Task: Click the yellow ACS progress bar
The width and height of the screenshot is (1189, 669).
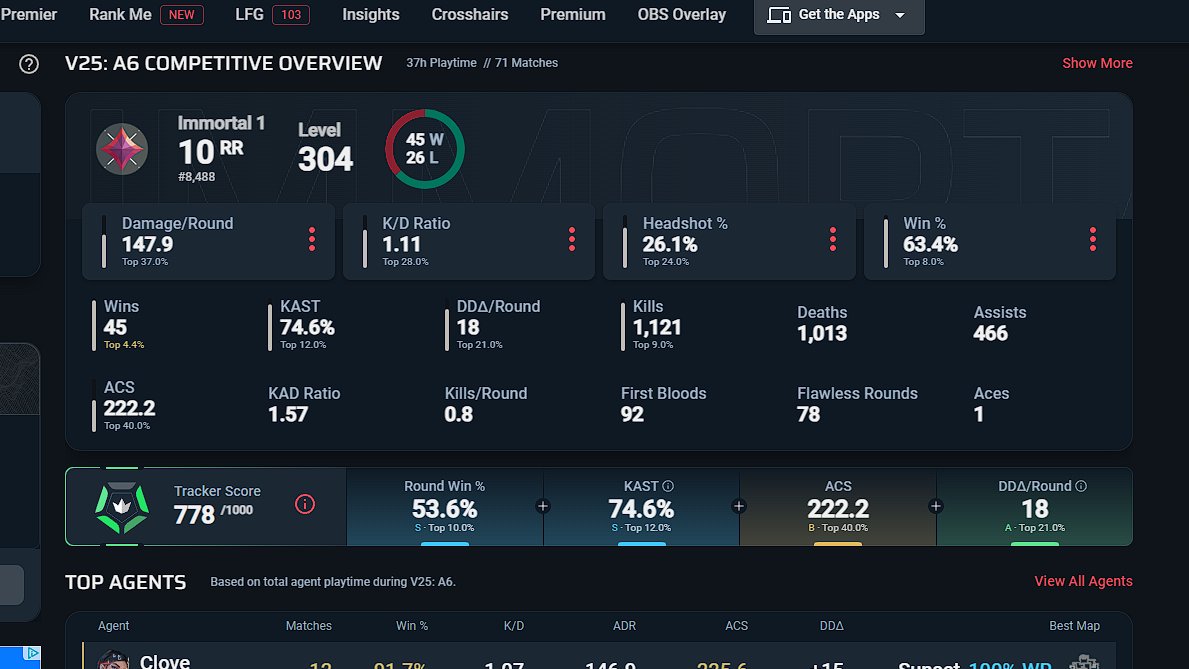Action: [x=838, y=544]
